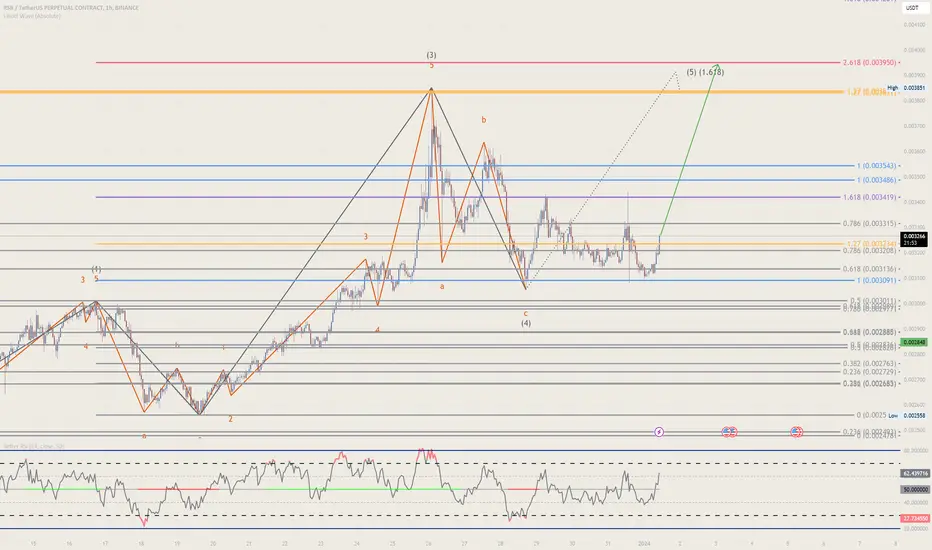Open the last US flag economic event icon
This screenshot has height=550, width=932.
coord(796,432)
